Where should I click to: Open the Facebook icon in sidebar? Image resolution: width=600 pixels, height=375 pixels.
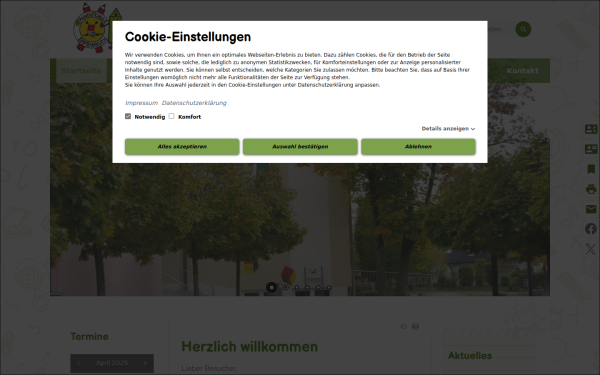click(x=591, y=229)
